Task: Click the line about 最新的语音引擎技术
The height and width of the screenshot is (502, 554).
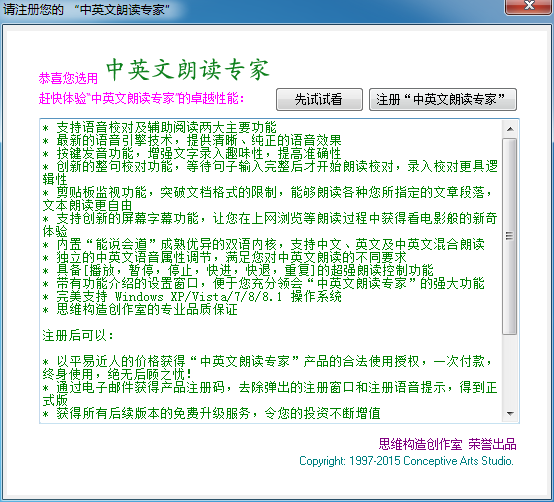Action: pos(192,140)
